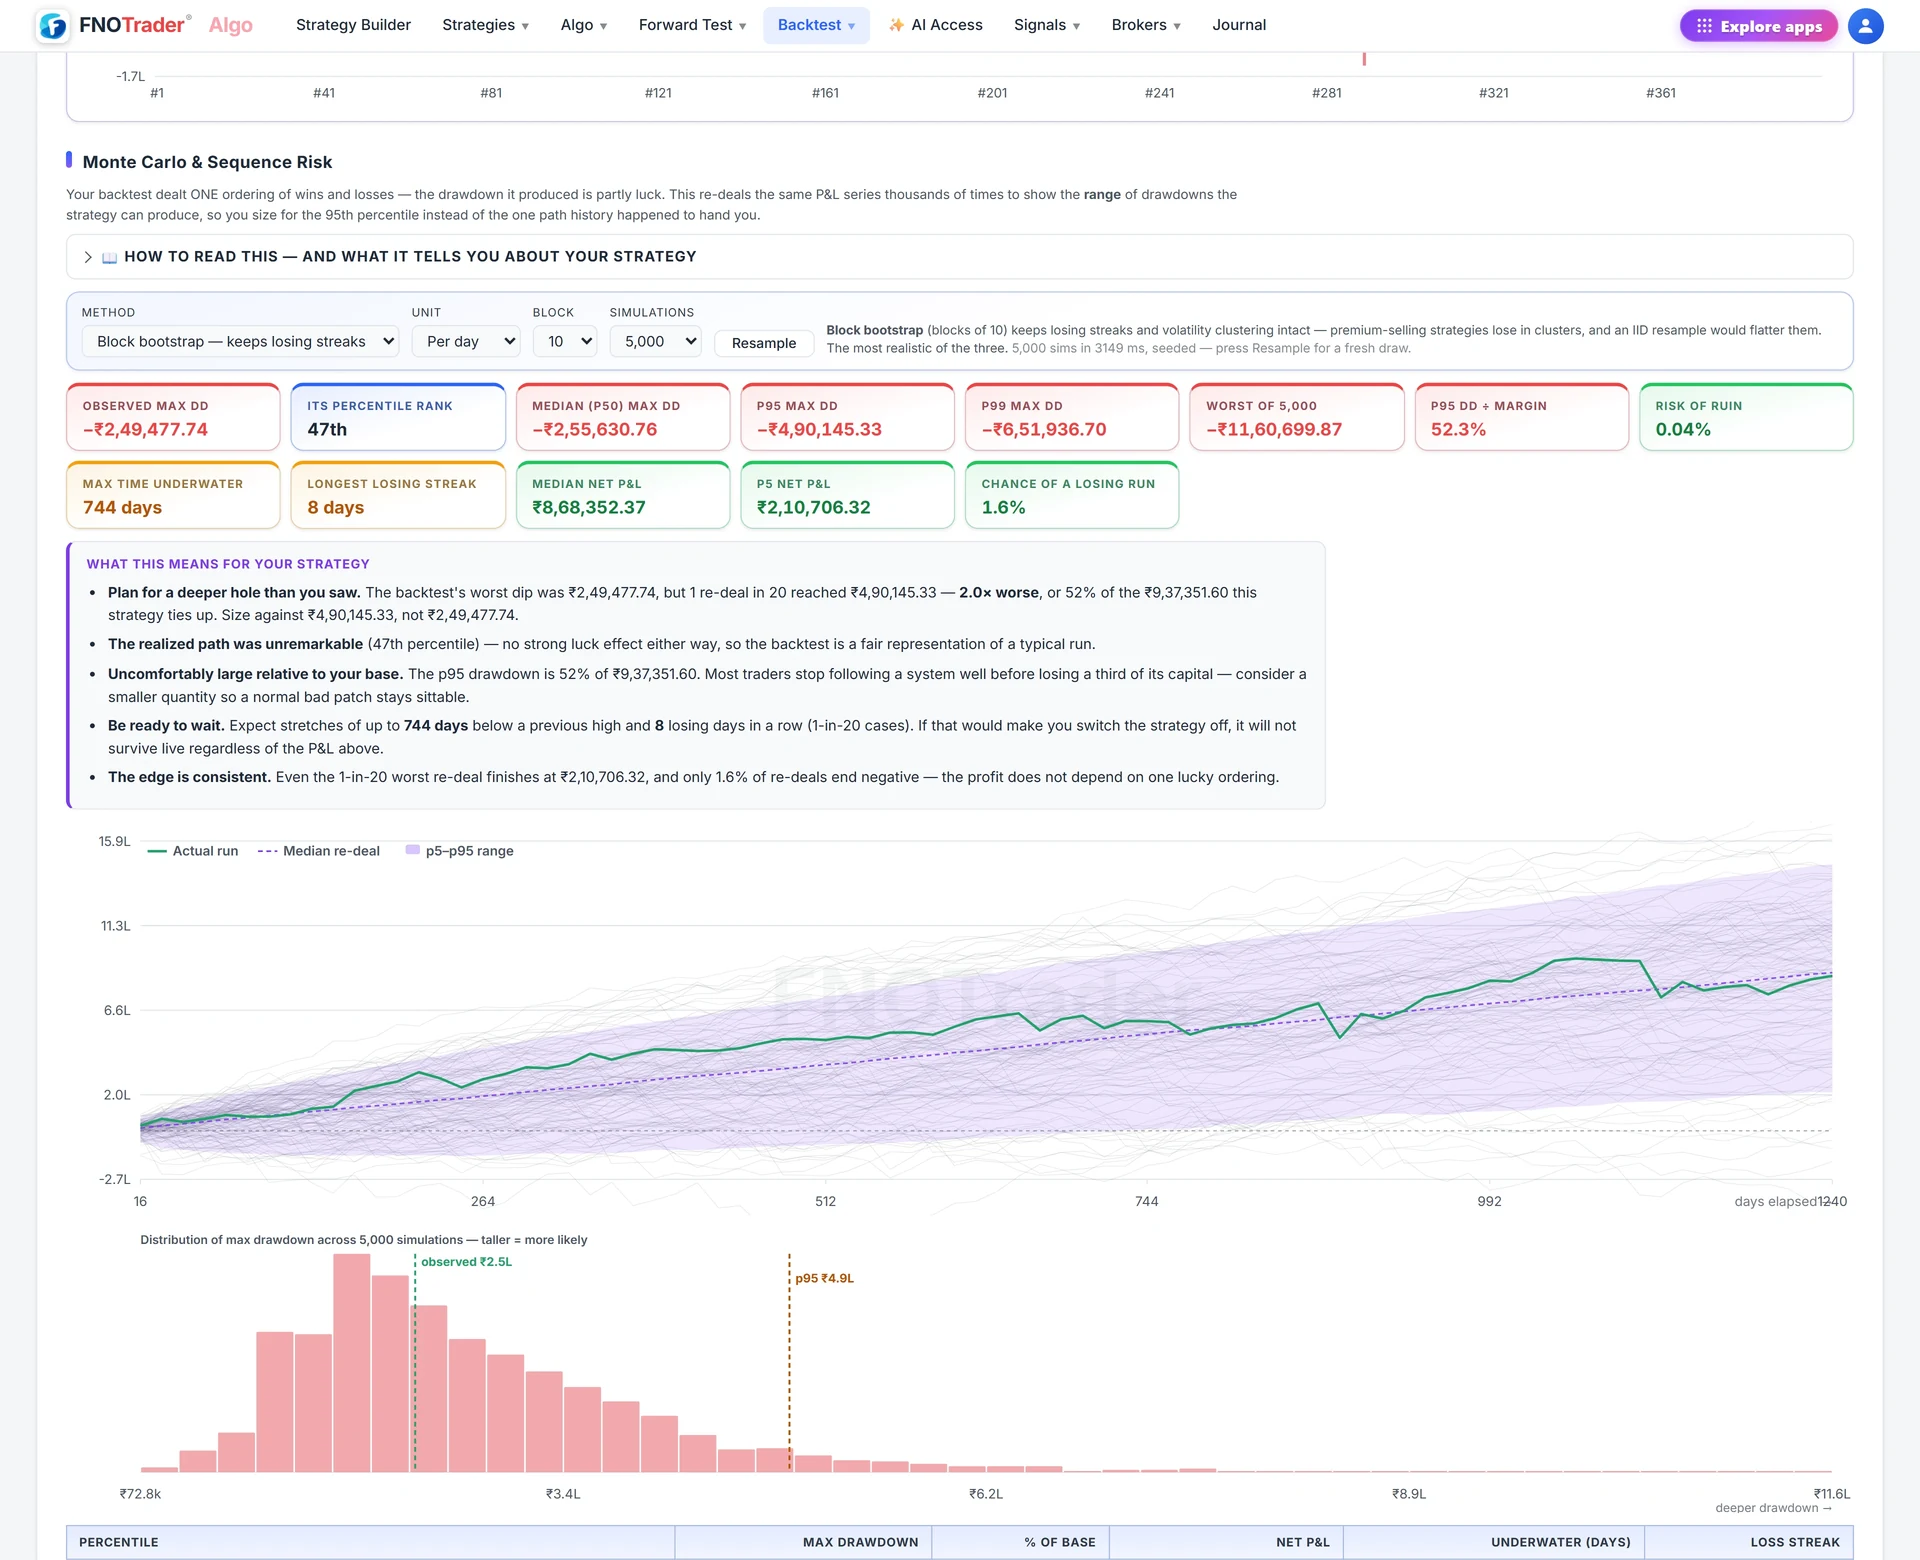Image resolution: width=1920 pixels, height=1560 pixels.
Task: Click the P95 DD ÷ Margin 52.3% value
Action: (1458, 429)
